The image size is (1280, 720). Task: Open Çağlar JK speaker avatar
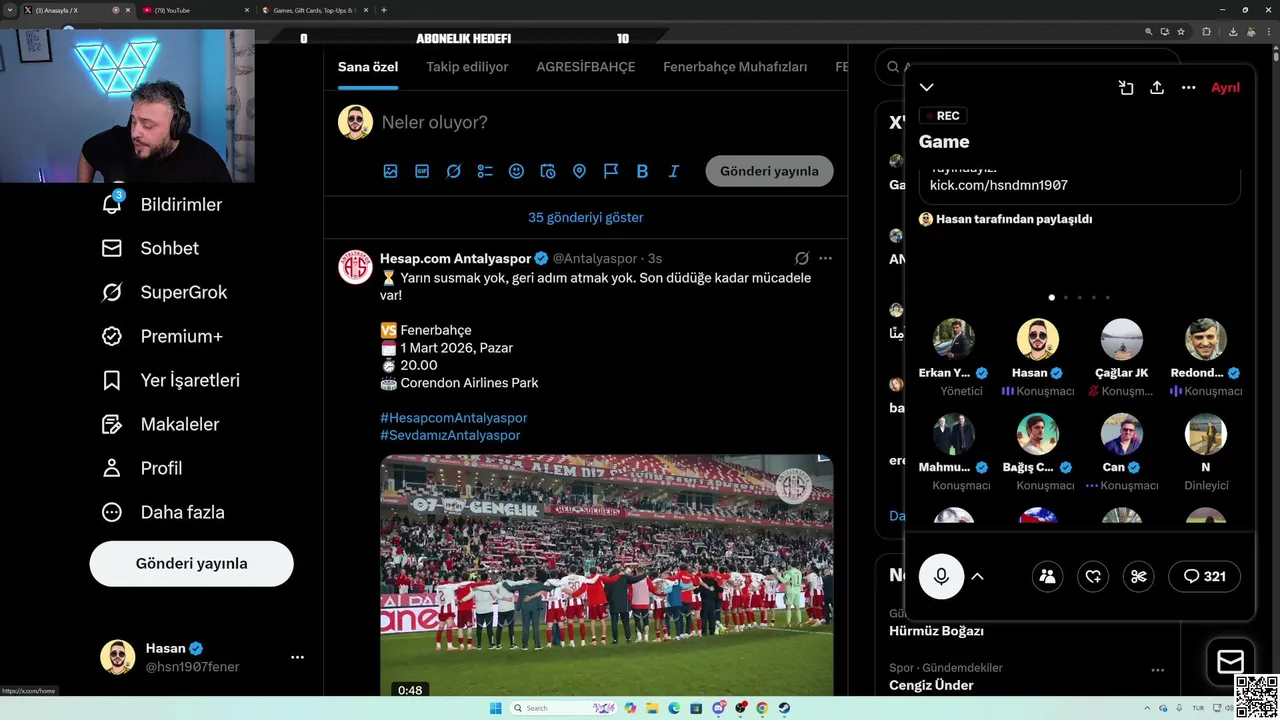(1122, 340)
